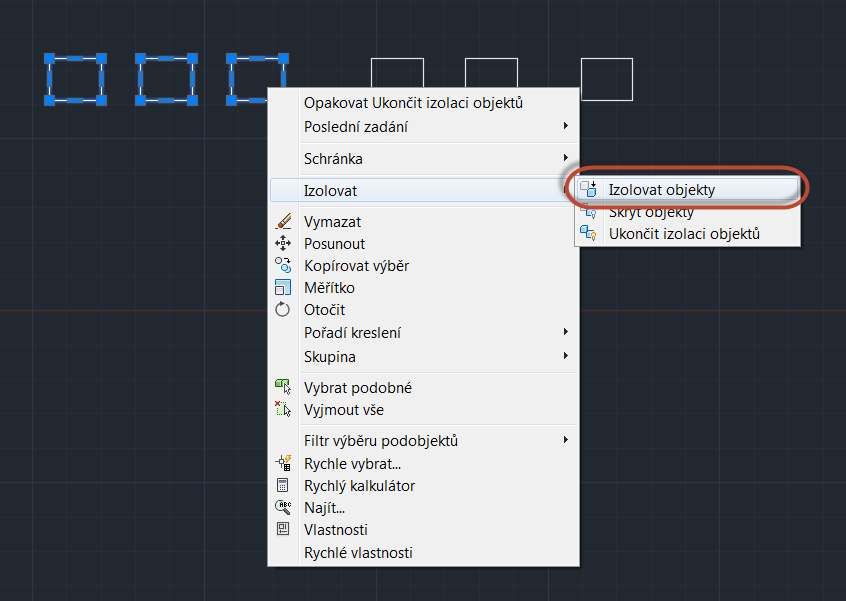Click the Skrýt objekty submenu icon
This screenshot has height=601, width=846.
[589, 212]
